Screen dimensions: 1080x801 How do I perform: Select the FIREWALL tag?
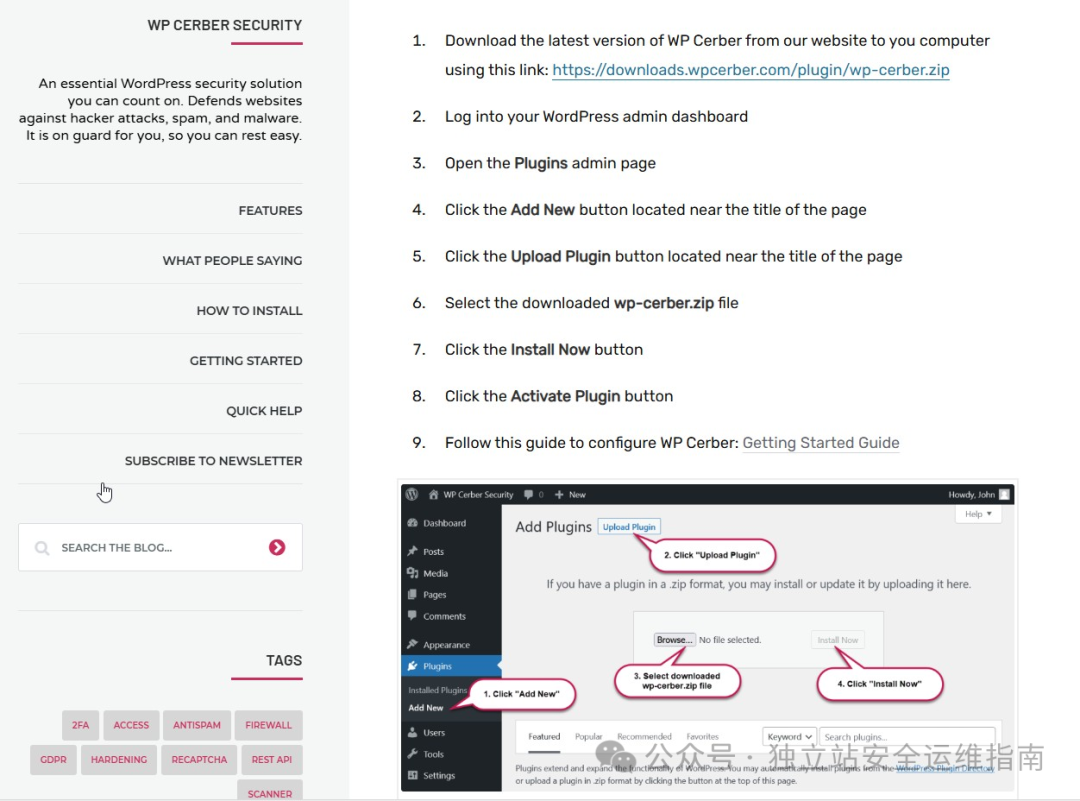(x=269, y=725)
